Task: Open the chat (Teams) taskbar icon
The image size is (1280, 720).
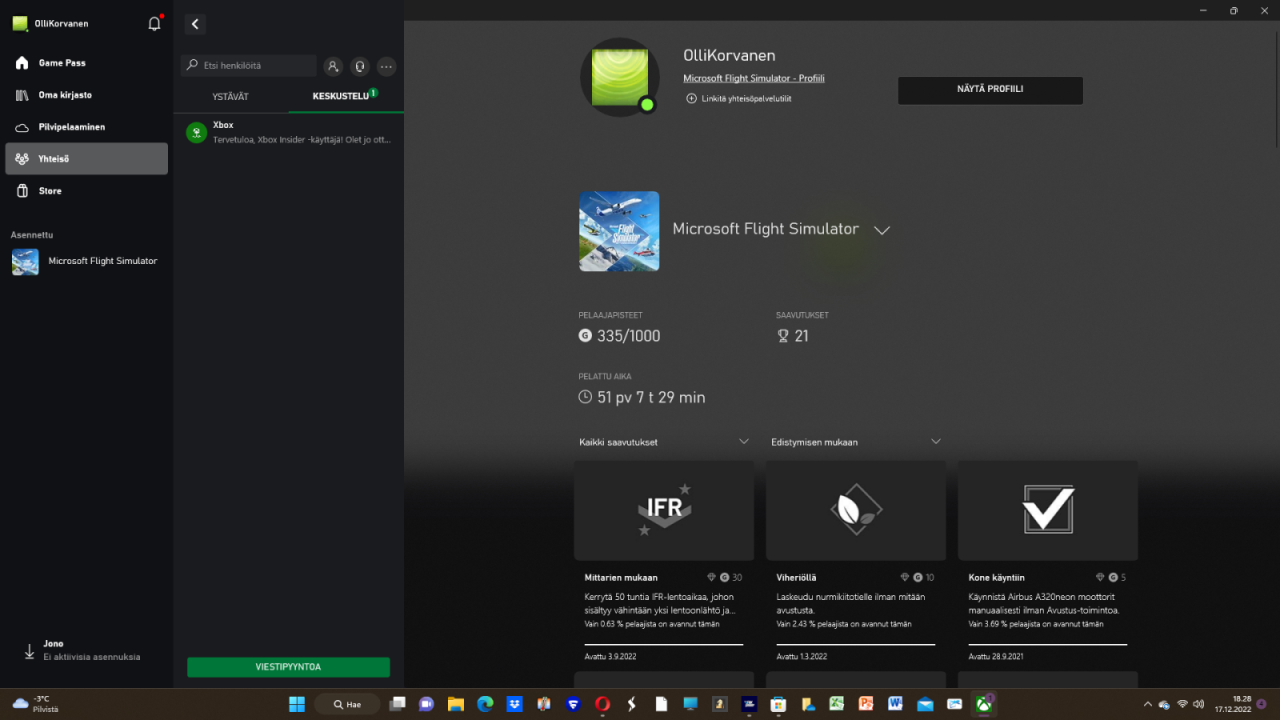Action: click(426, 704)
